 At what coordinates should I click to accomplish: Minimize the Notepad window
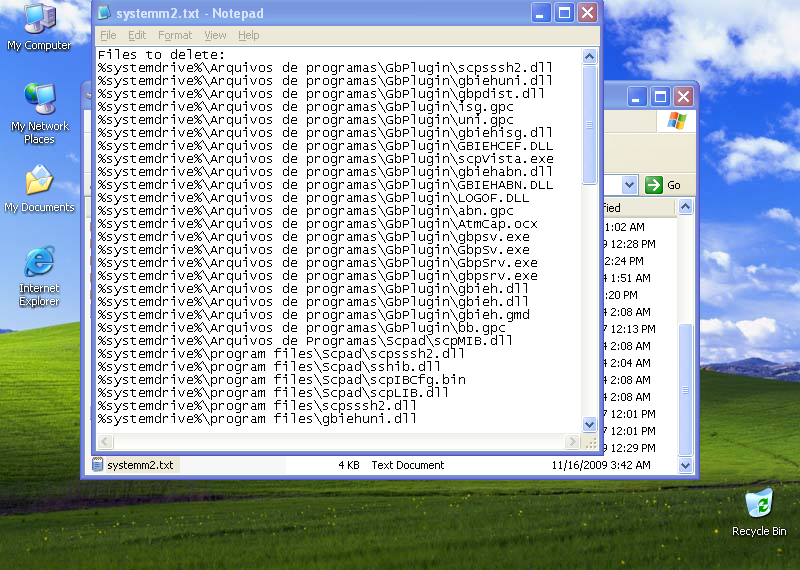[541, 13]
